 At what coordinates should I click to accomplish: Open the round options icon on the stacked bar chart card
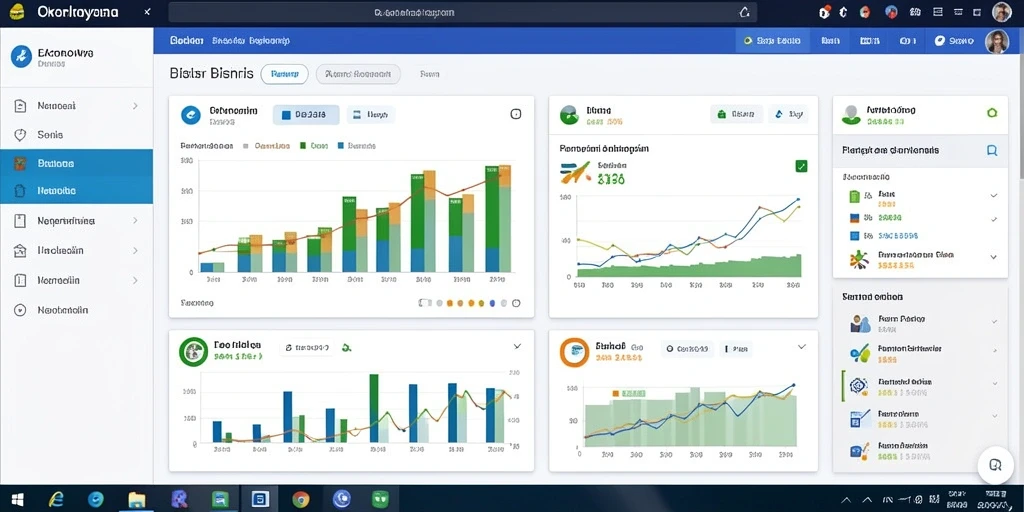tap(515, 114)
